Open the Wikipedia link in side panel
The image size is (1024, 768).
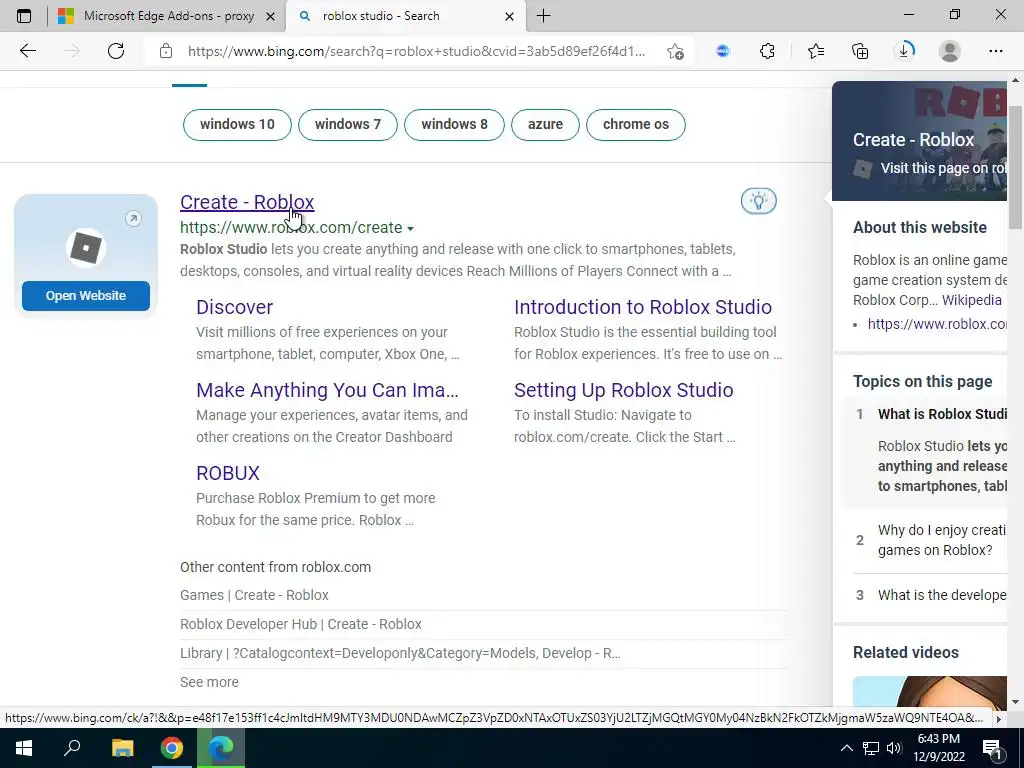coord(971,300)
